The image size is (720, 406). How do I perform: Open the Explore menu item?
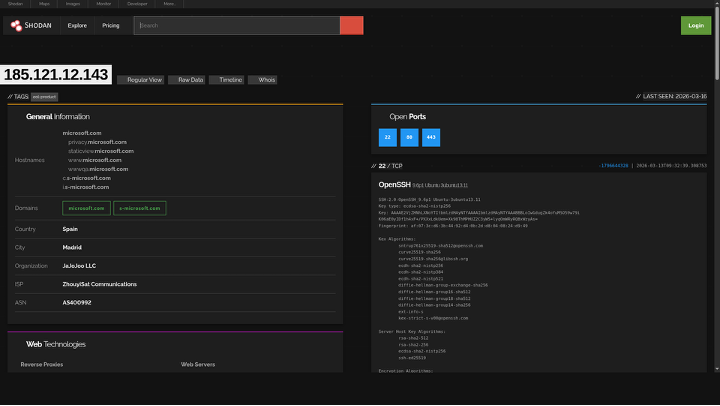pos(77,25)
